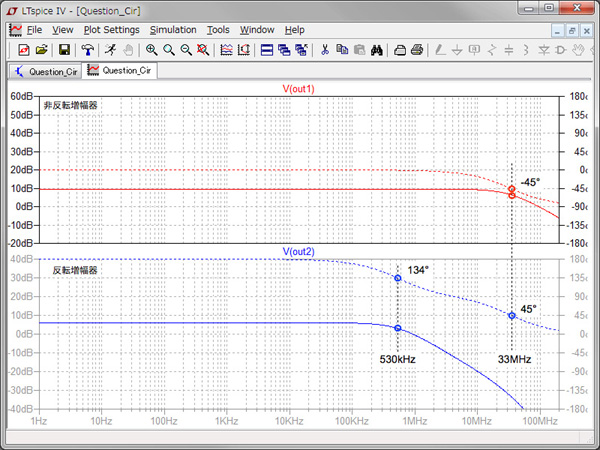600x450 pixels.
Task: Click the New Schematic toolbar icon
Action: tap(23, 49)
